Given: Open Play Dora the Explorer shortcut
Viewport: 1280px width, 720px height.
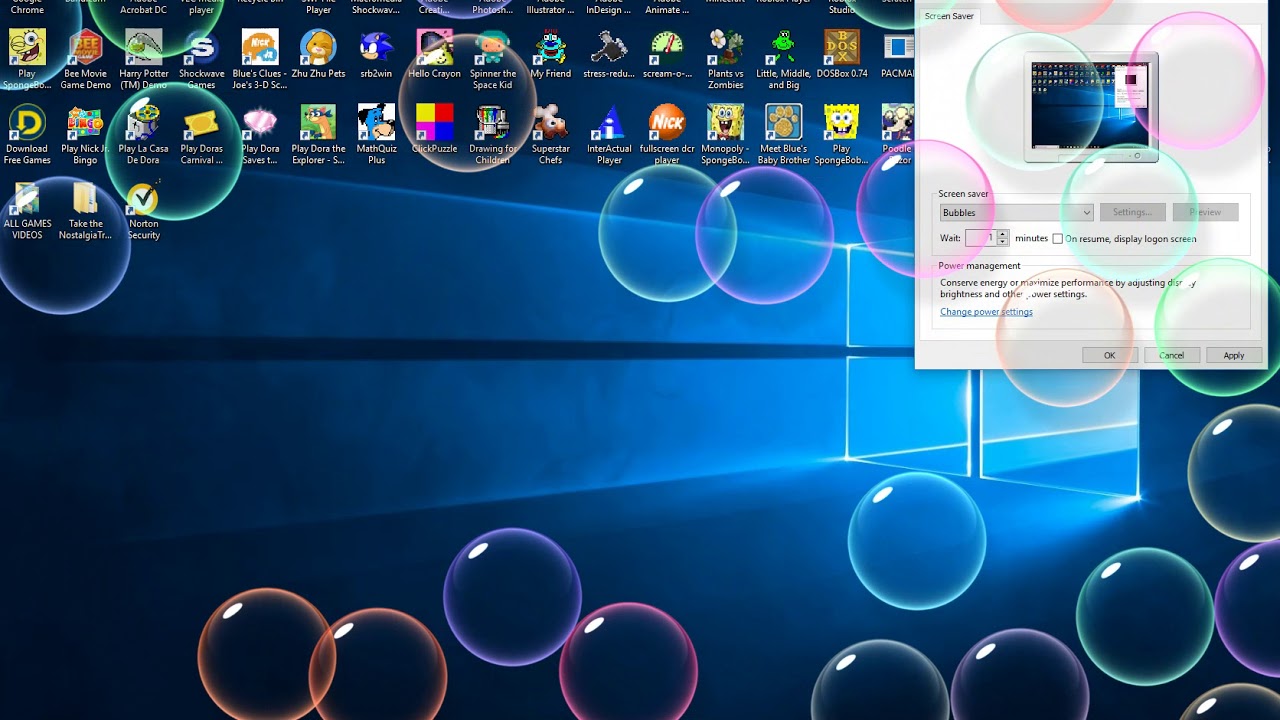Looking at the screenshot, I should 318,134.
